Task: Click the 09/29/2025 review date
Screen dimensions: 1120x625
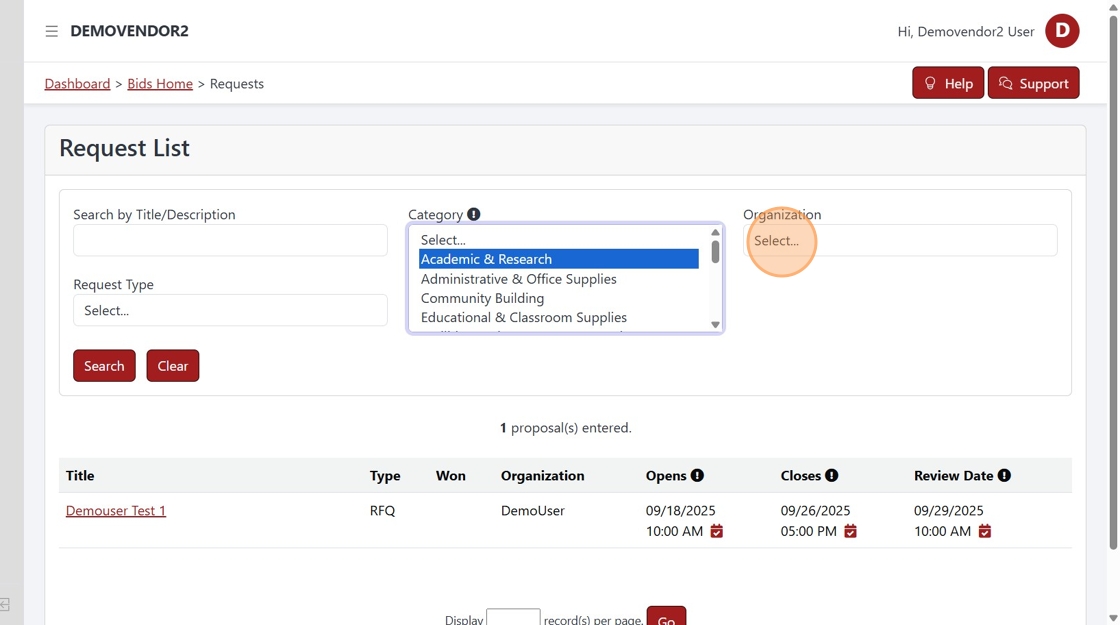Action: tap(949, 511)
